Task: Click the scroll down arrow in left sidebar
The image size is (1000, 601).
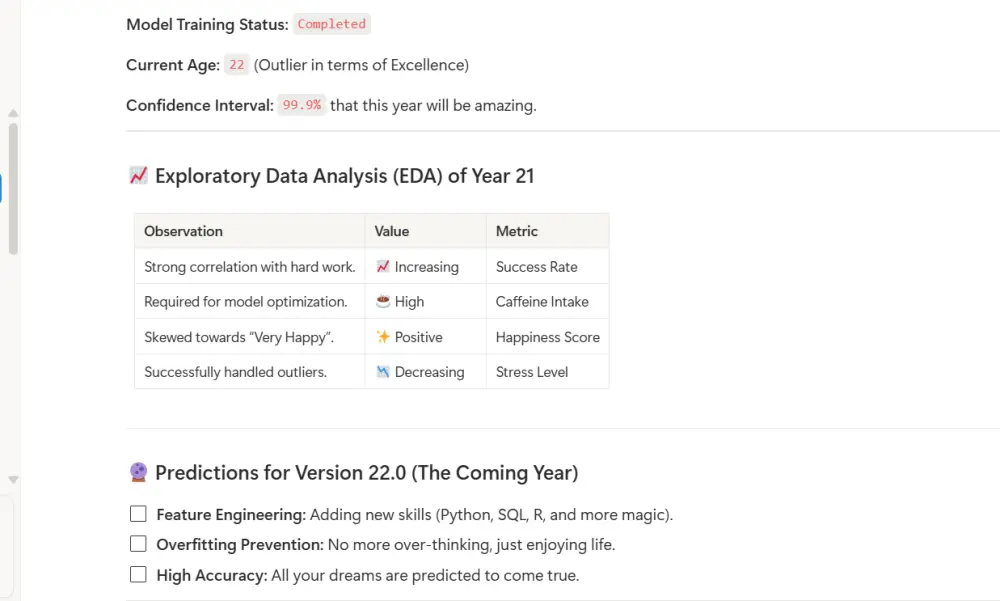Action: coord(13,480)
